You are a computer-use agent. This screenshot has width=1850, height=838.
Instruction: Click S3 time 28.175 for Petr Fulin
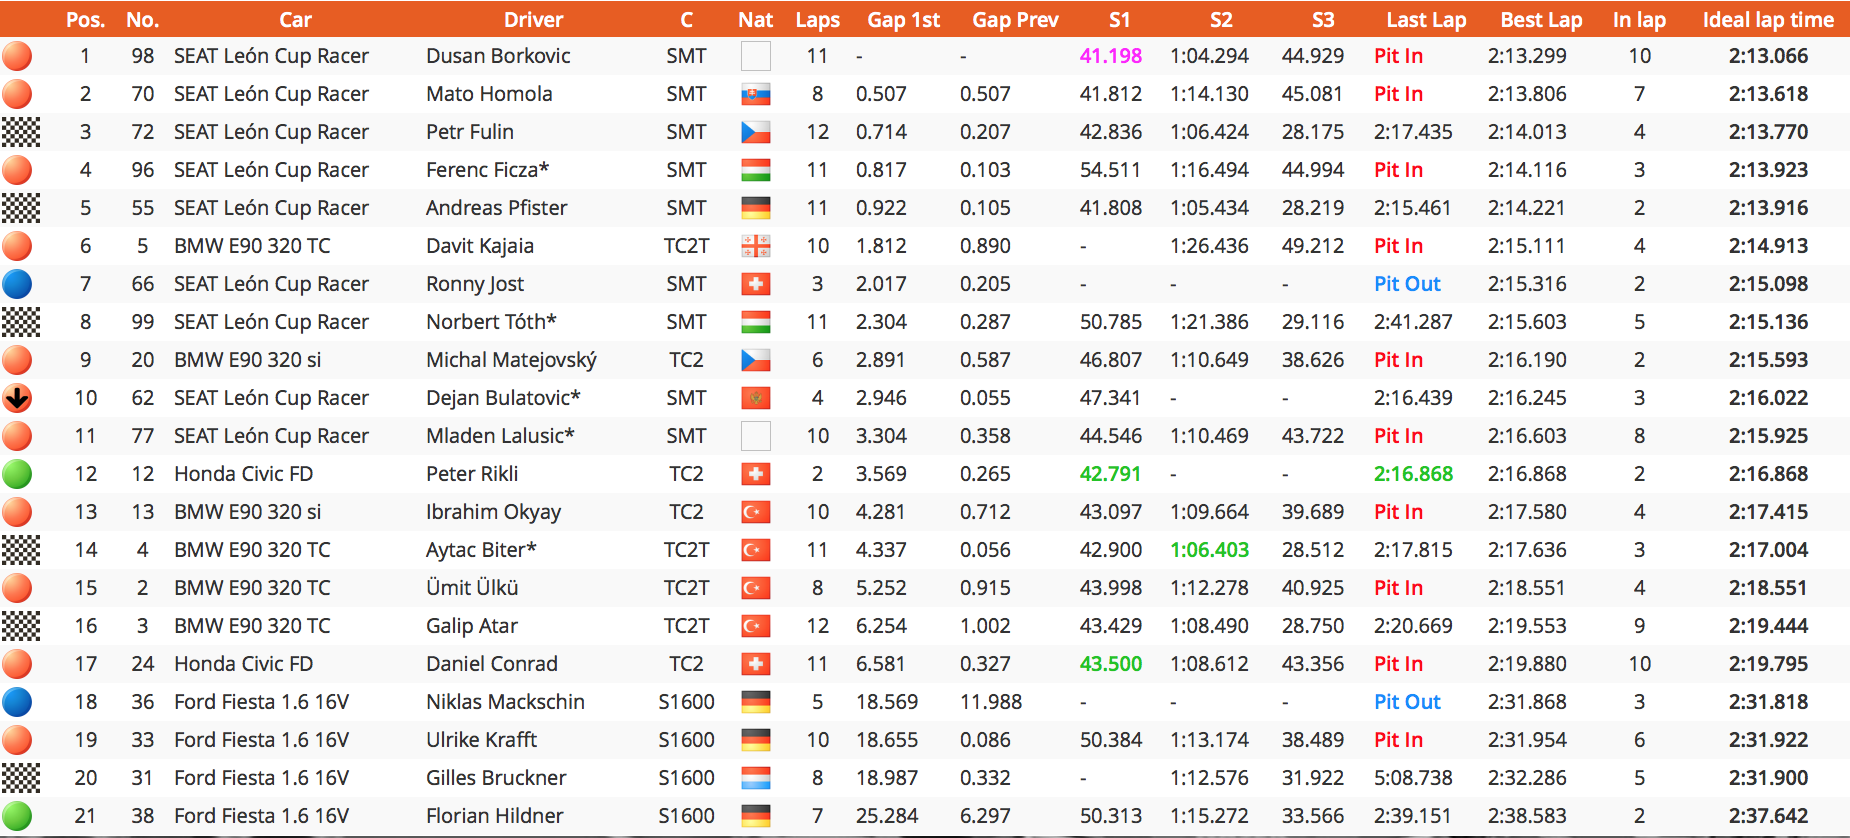[x=1313, y=132]
